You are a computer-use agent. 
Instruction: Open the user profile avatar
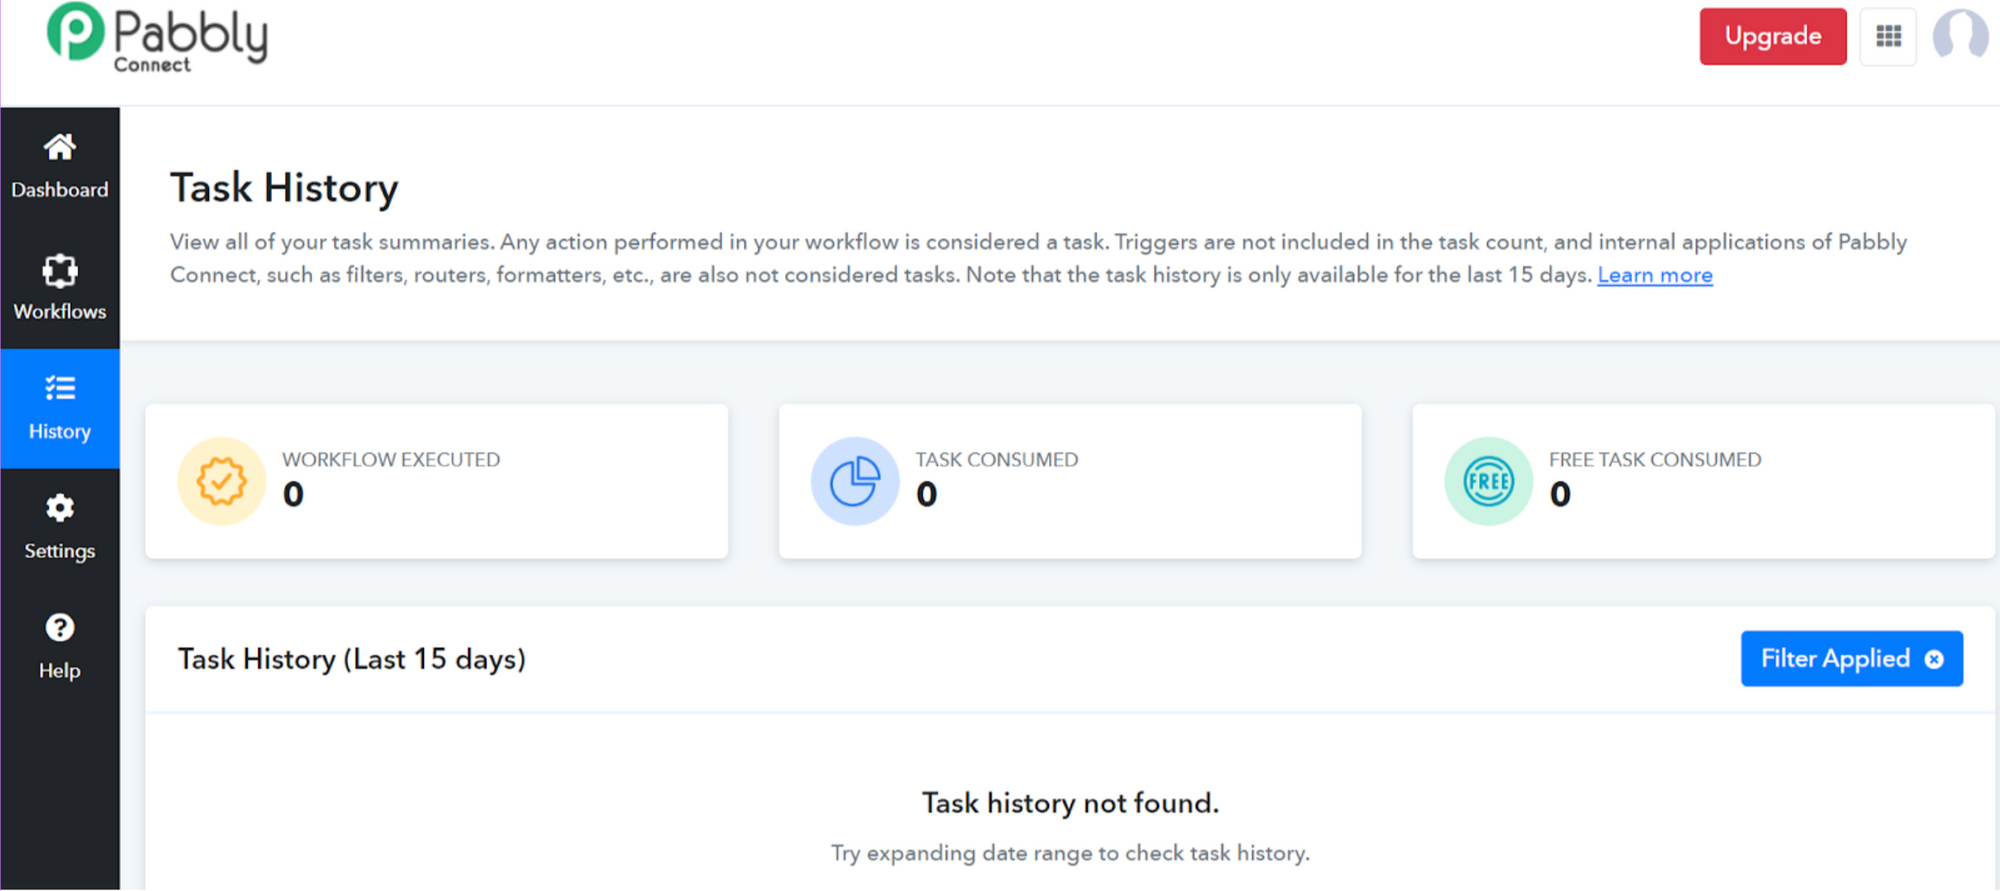tap(1960, 36)
